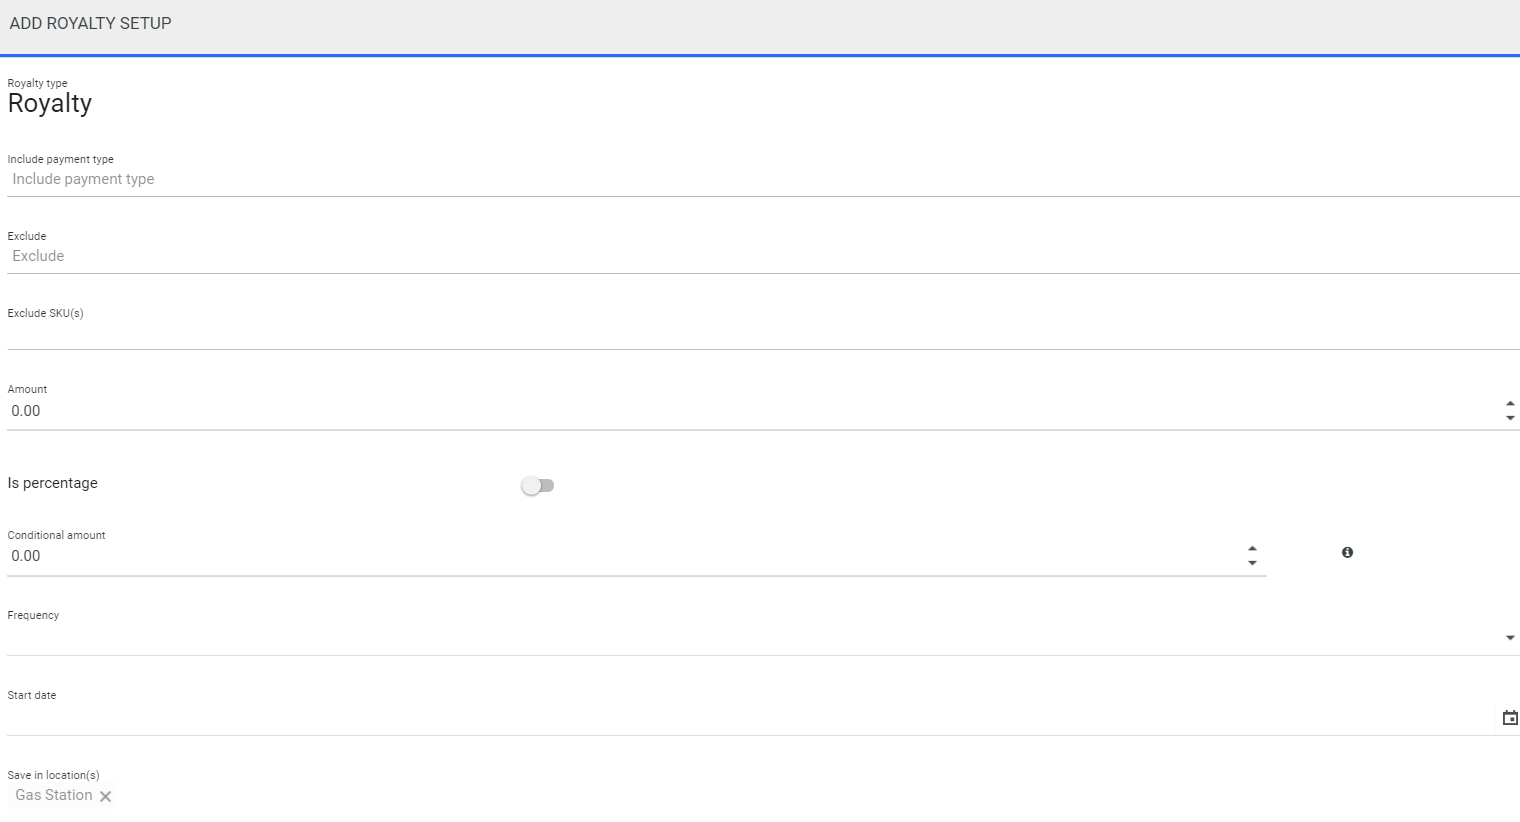Remove the Gas Station location chip
This screenshot has width=1520, height=822.
click(x=105, y=796)
